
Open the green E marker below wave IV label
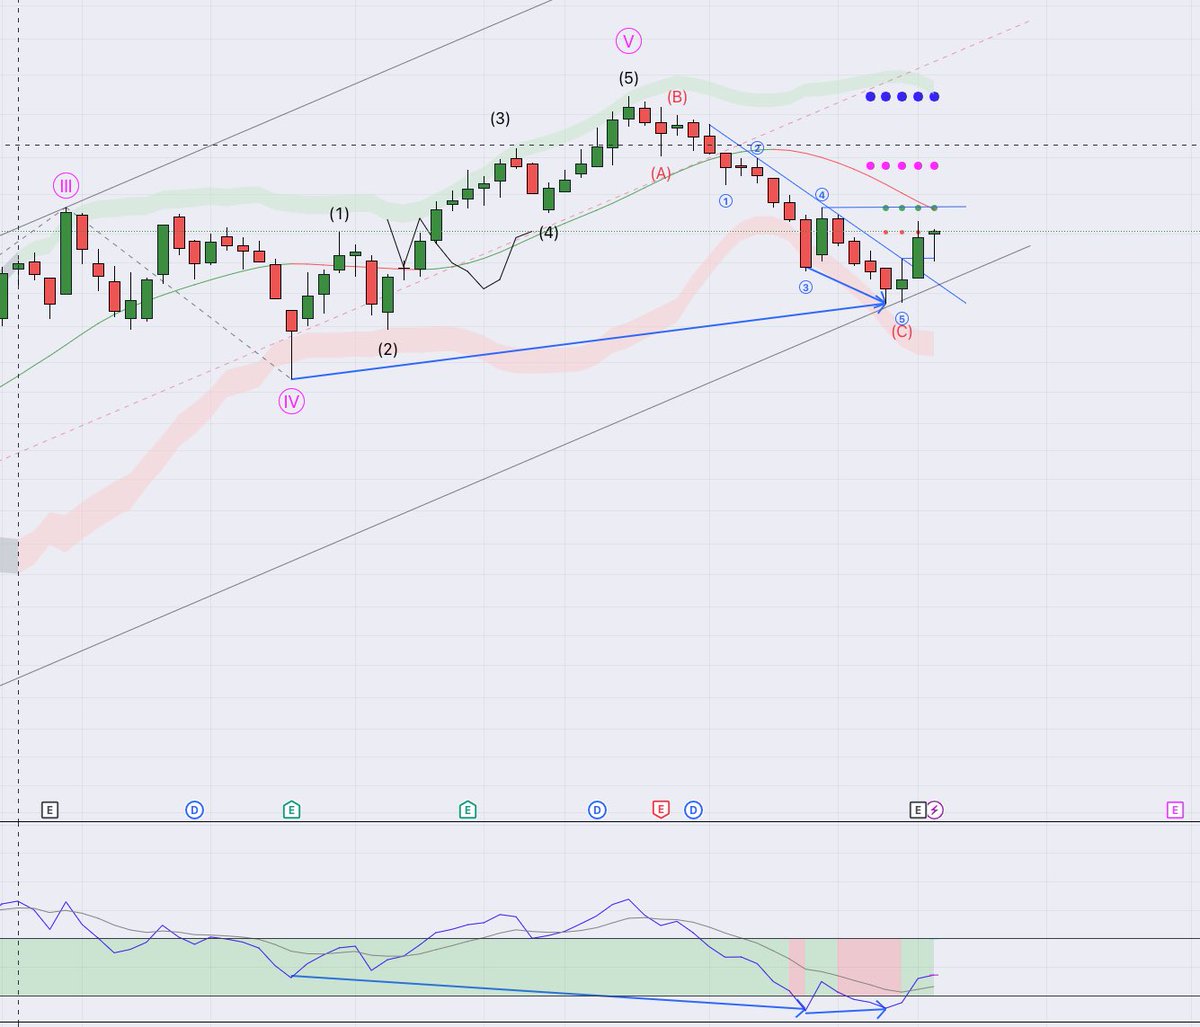point(291,809)
